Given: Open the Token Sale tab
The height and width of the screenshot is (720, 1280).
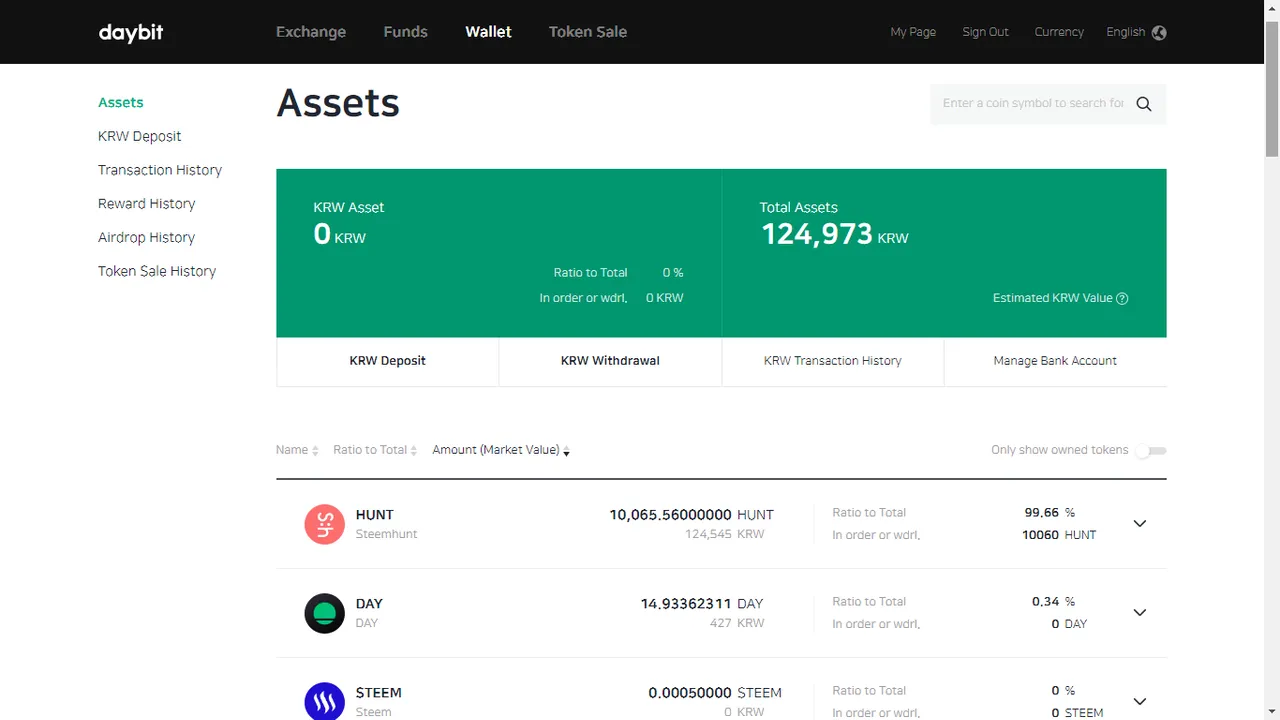Looking at the screenshot, I should click(x=588, y=32).
